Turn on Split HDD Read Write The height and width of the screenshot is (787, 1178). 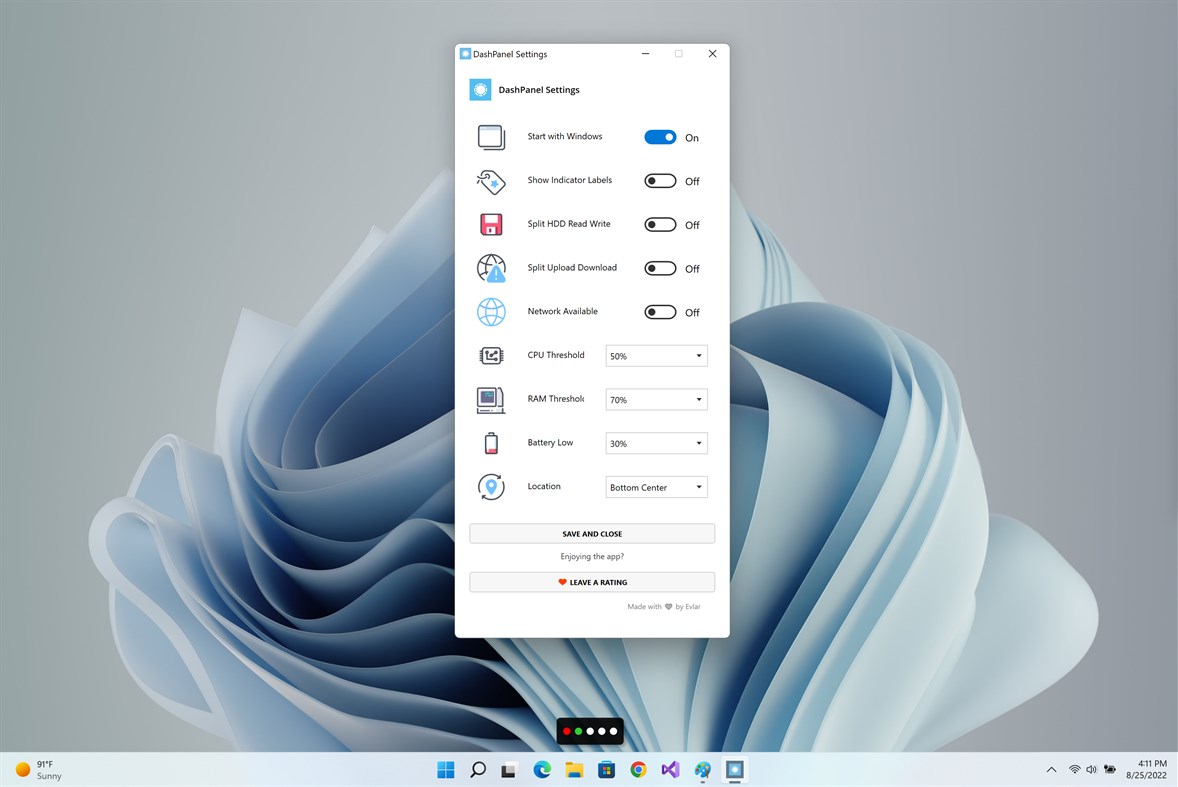click(x=661, y=224)
